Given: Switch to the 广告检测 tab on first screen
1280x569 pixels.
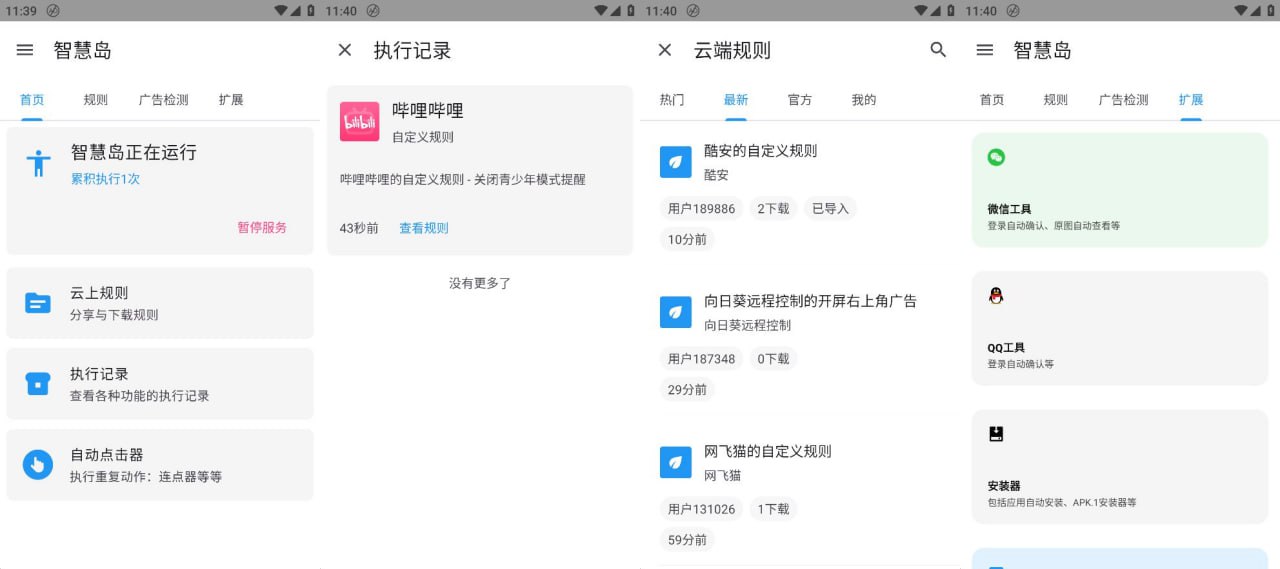Looking at the screenshot, I should pyautogui.click(x=163, y=100).
